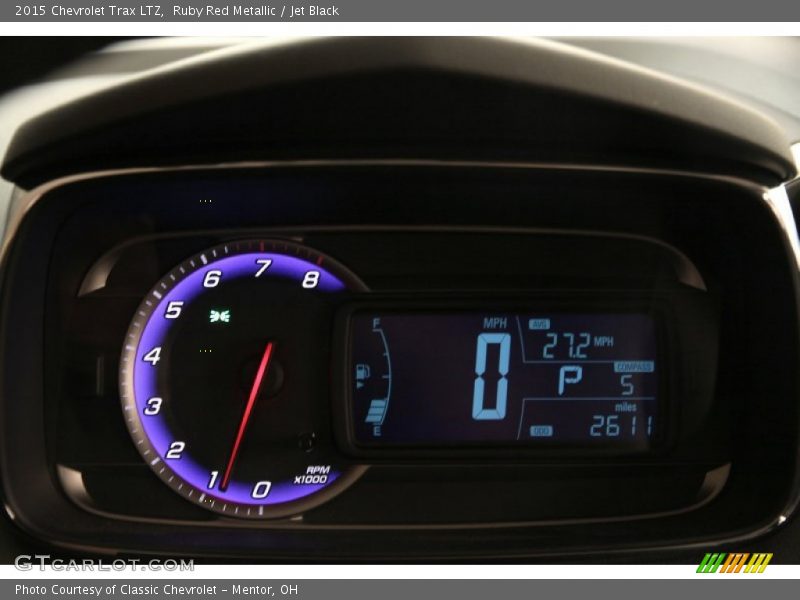Click the gear indicator P
Screen dimensions: 800x600
coord(569,379)
